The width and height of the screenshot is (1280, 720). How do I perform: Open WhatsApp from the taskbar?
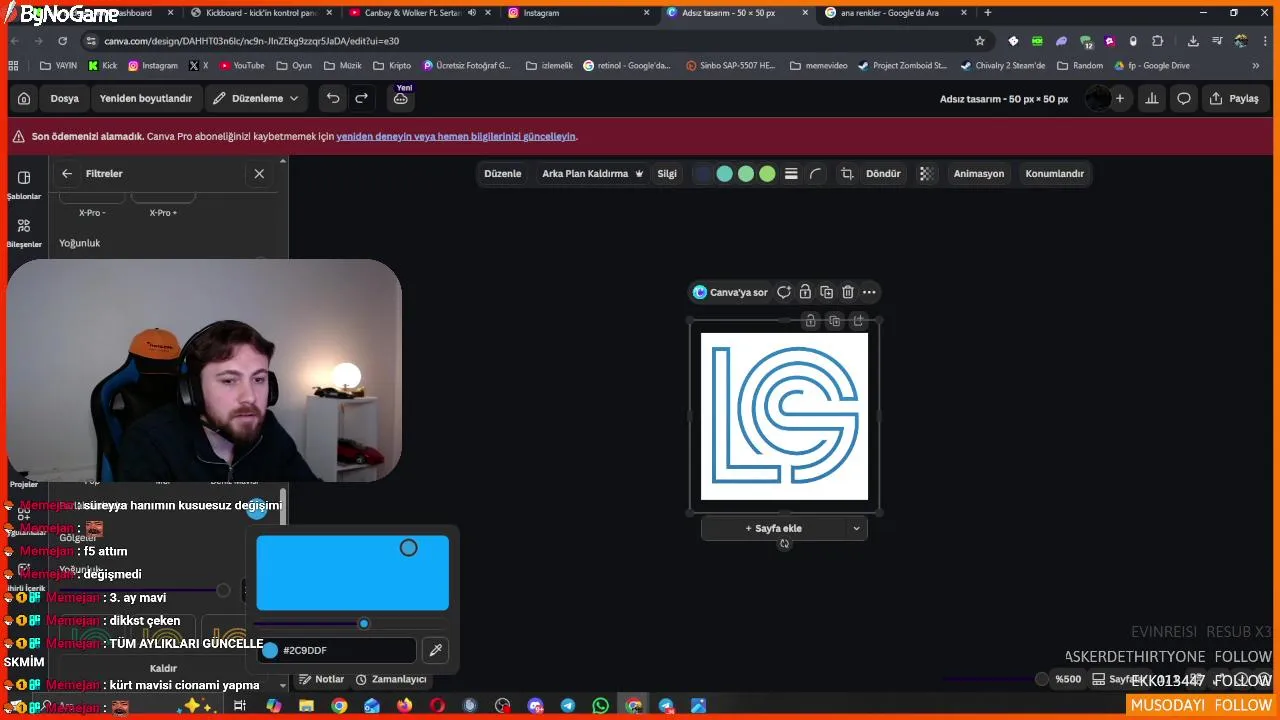coord(600,706)
